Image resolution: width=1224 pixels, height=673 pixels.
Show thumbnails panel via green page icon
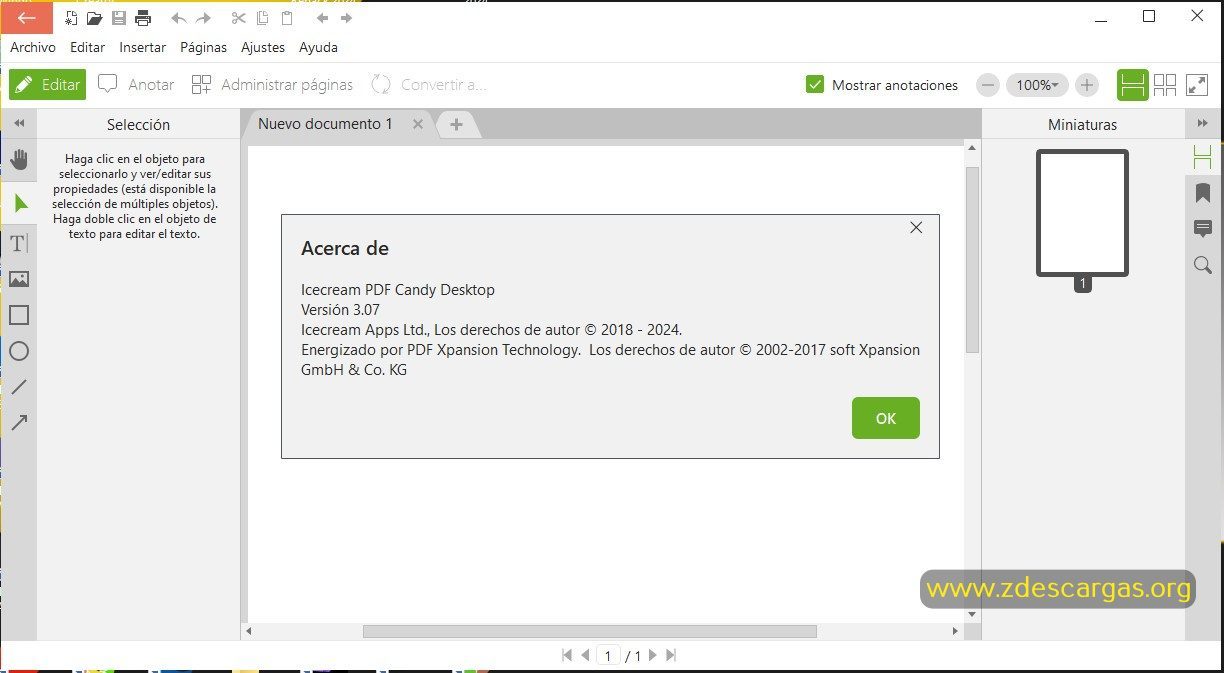(x=1203, y=157)
